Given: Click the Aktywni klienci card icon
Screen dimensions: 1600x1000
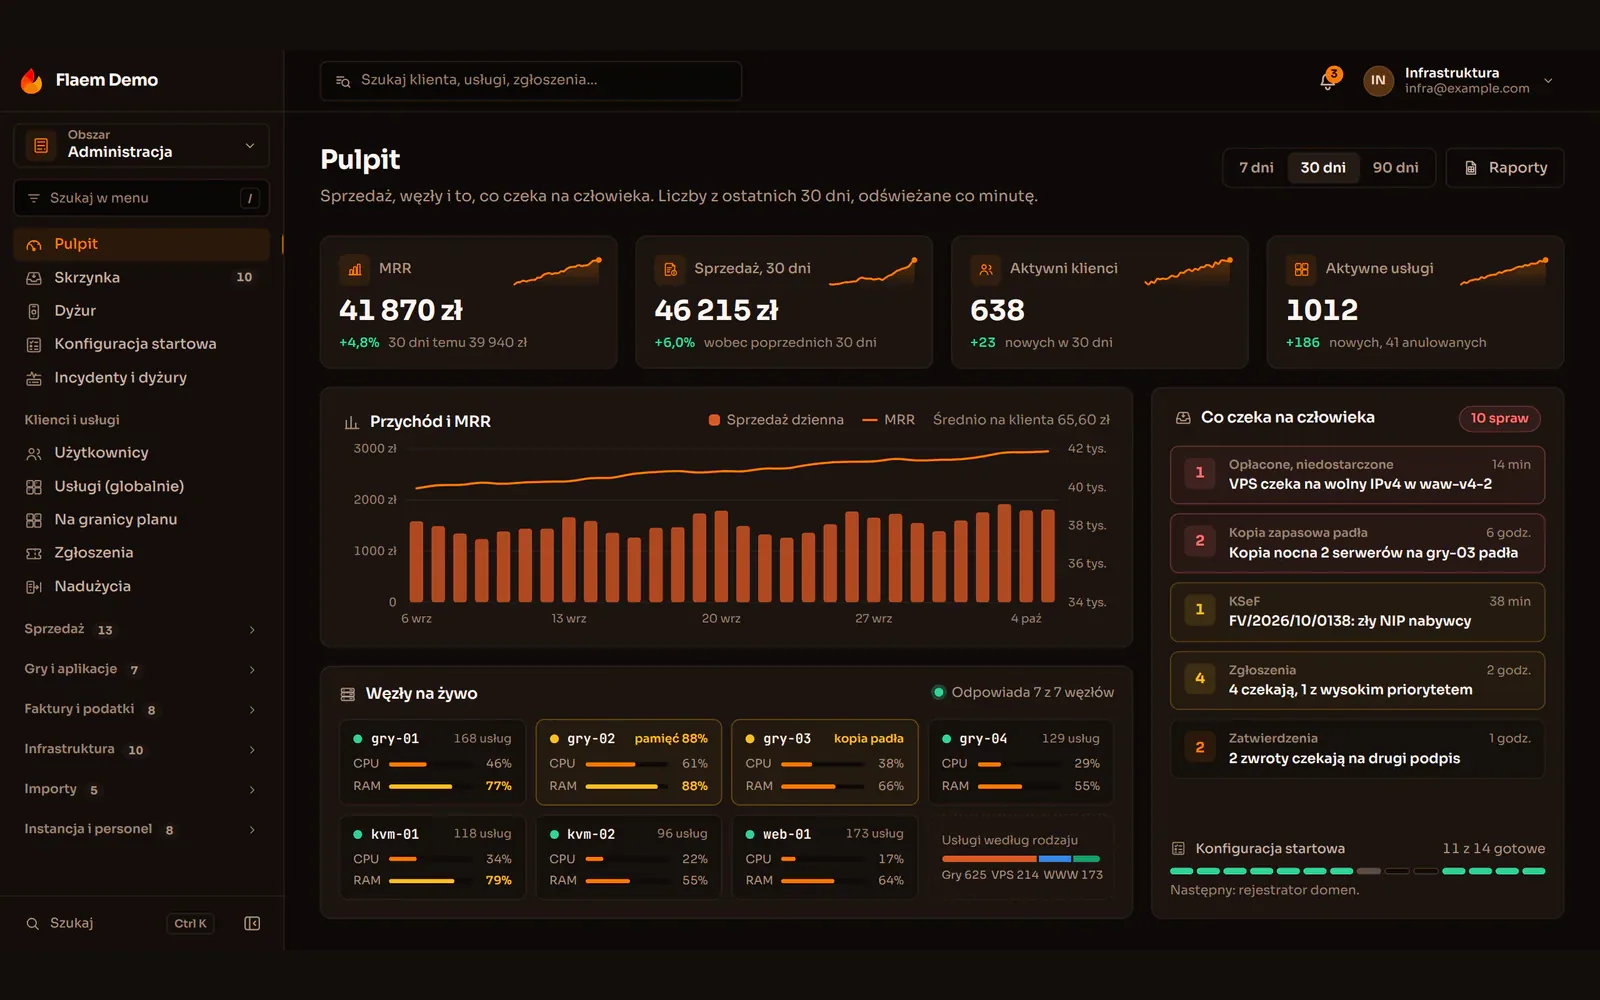Looking at the screenshot, I should [986, 269].
